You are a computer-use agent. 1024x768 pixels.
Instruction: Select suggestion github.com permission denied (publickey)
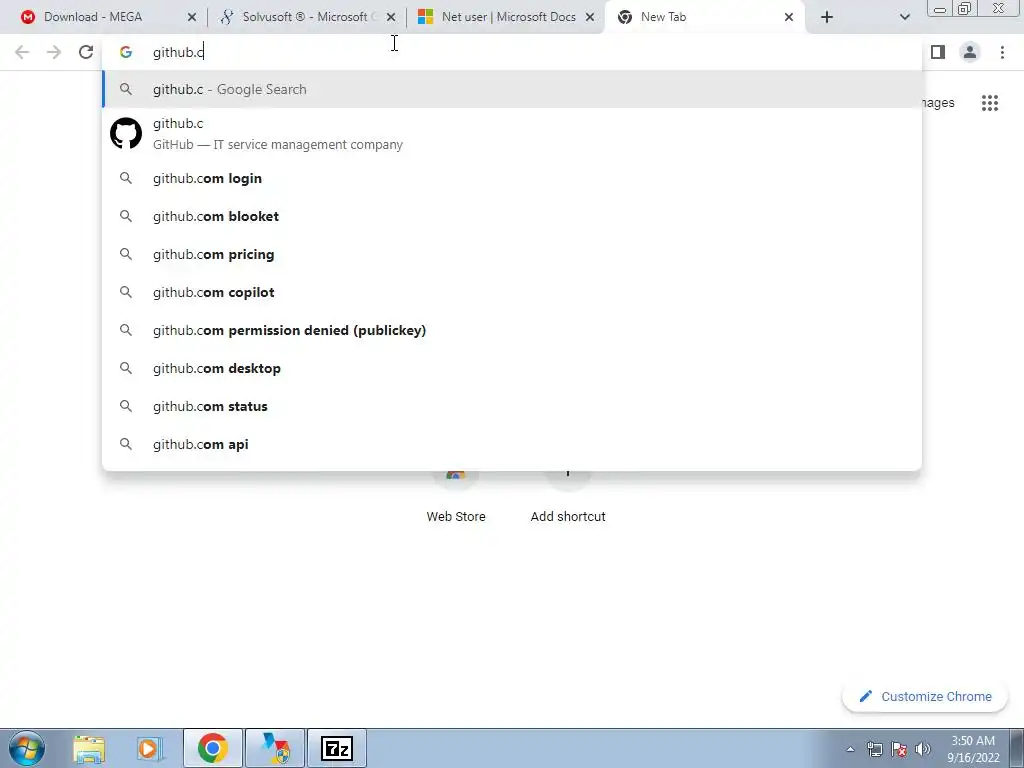coord(512,330)
